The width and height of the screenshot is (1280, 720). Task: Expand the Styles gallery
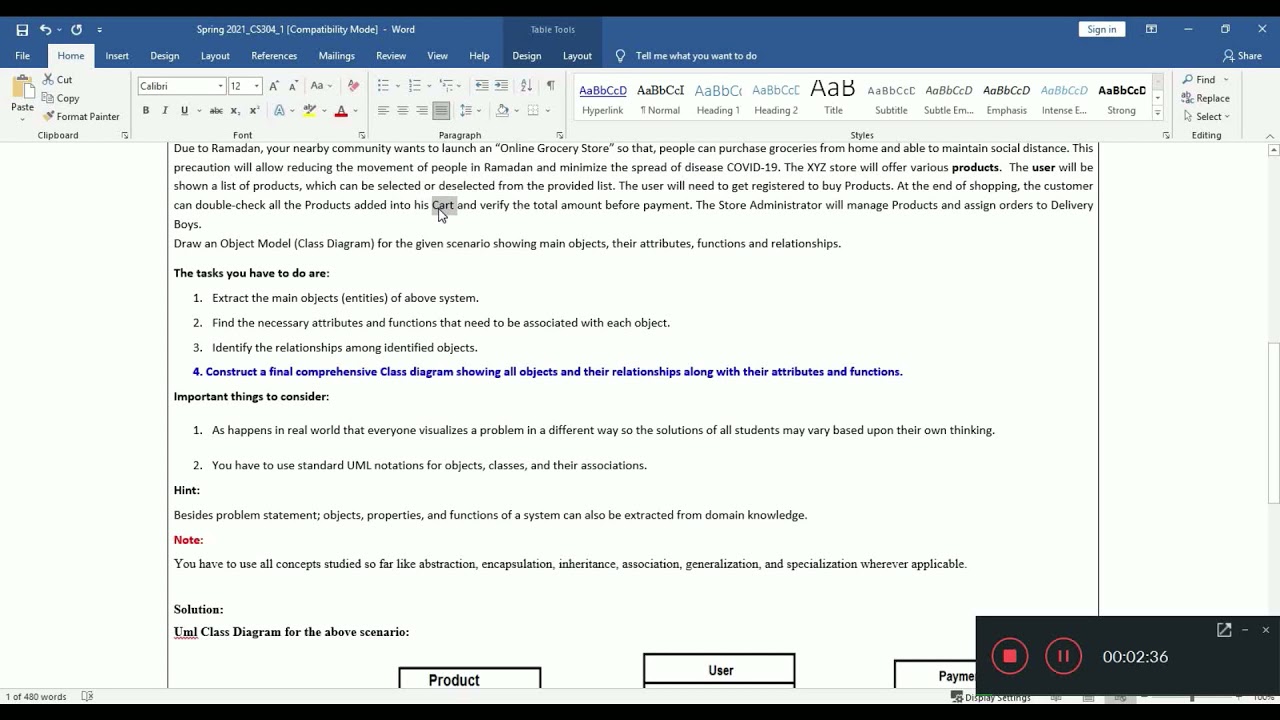click(x=1157, y=114)
